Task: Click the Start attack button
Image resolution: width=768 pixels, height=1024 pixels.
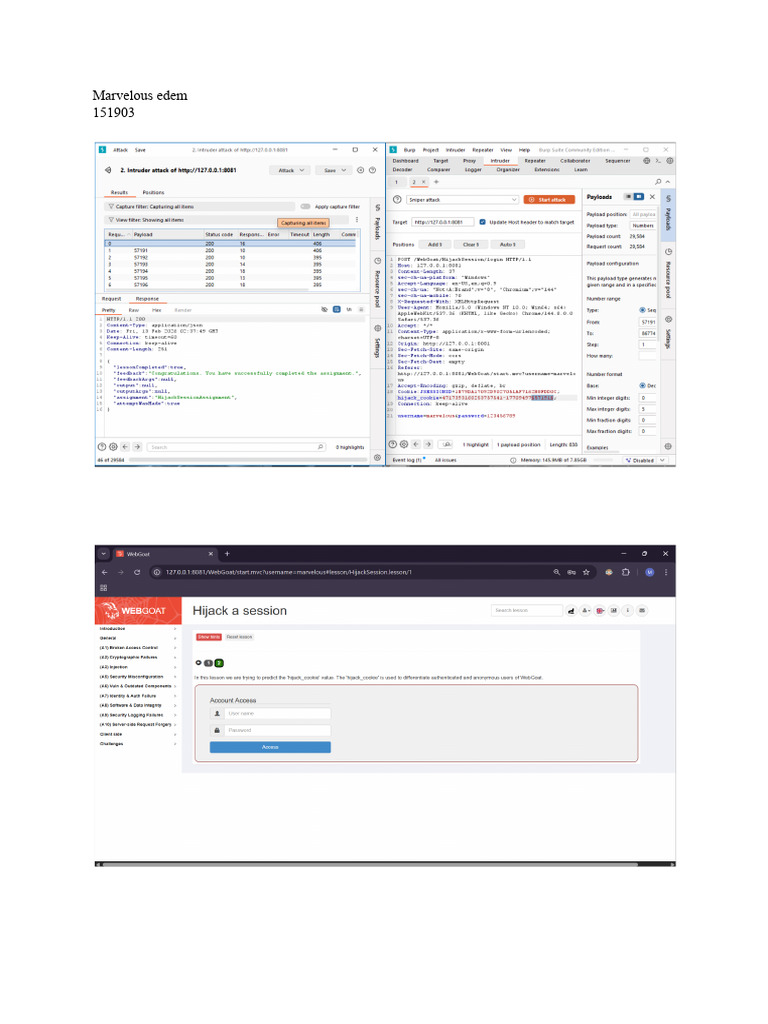Action: (549, 199)
